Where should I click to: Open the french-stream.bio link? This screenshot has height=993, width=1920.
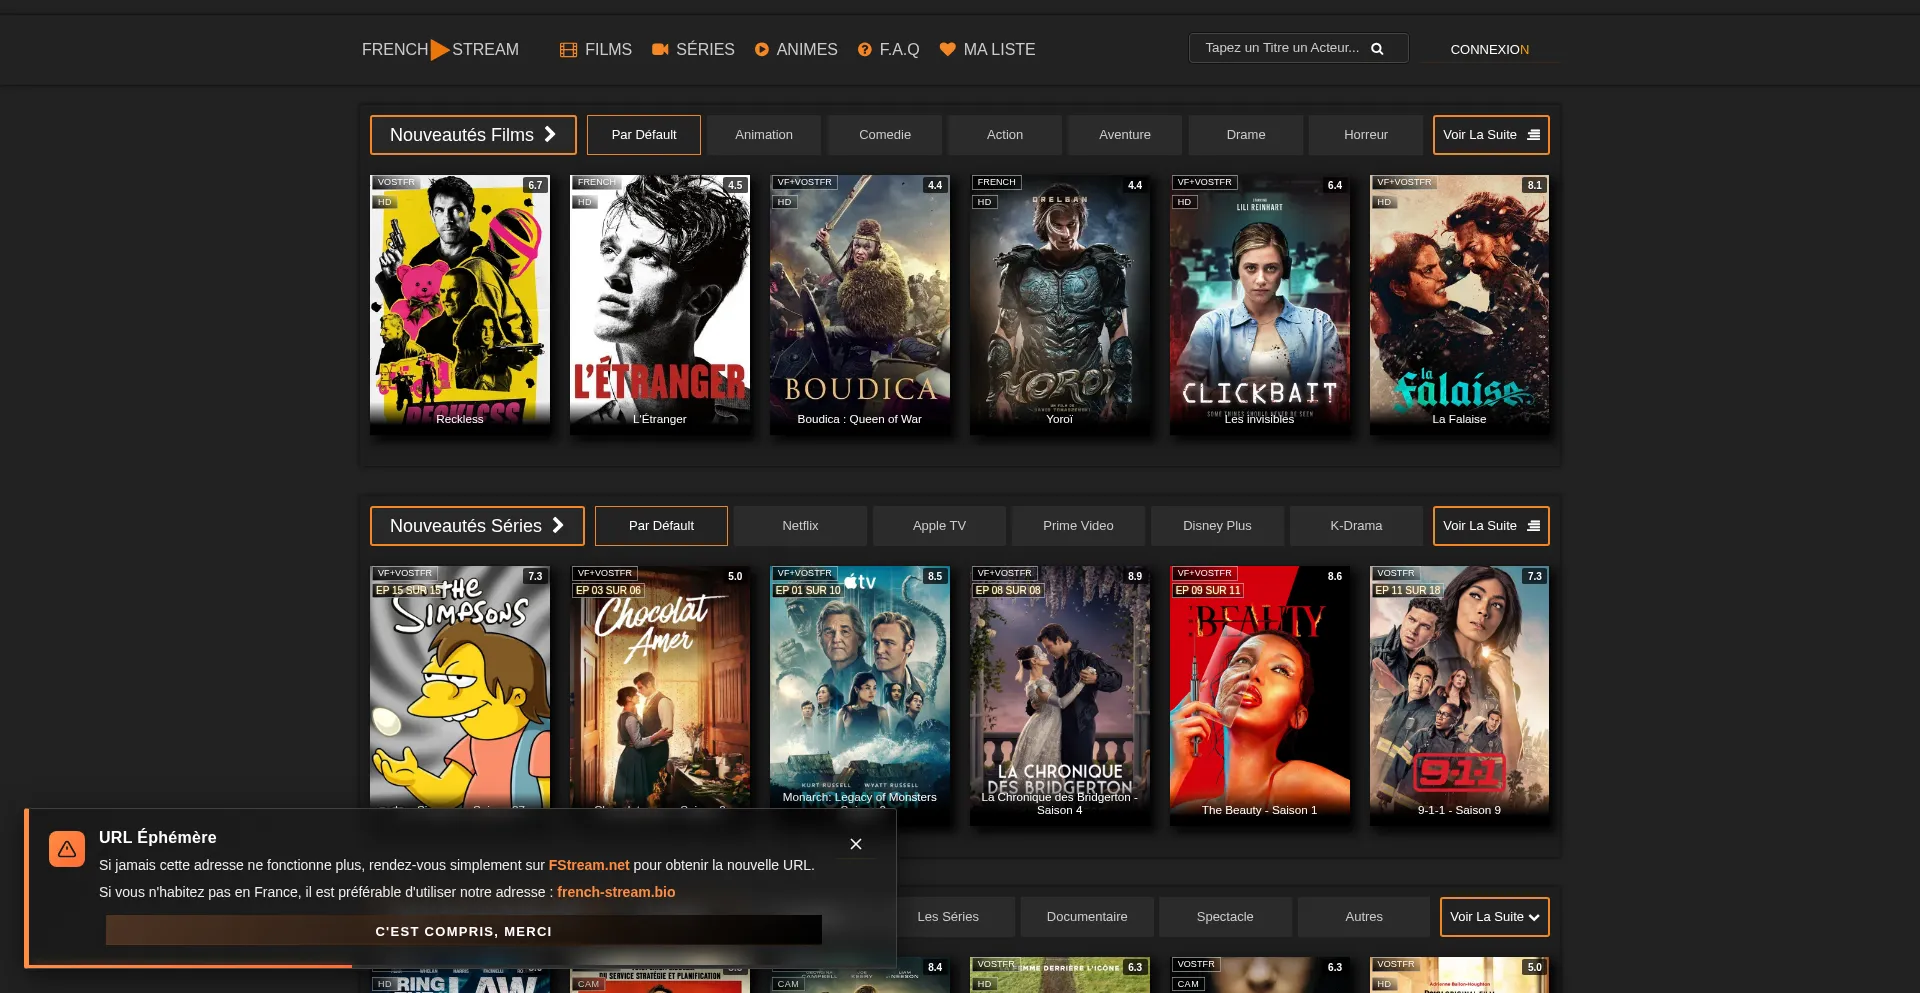616,892
